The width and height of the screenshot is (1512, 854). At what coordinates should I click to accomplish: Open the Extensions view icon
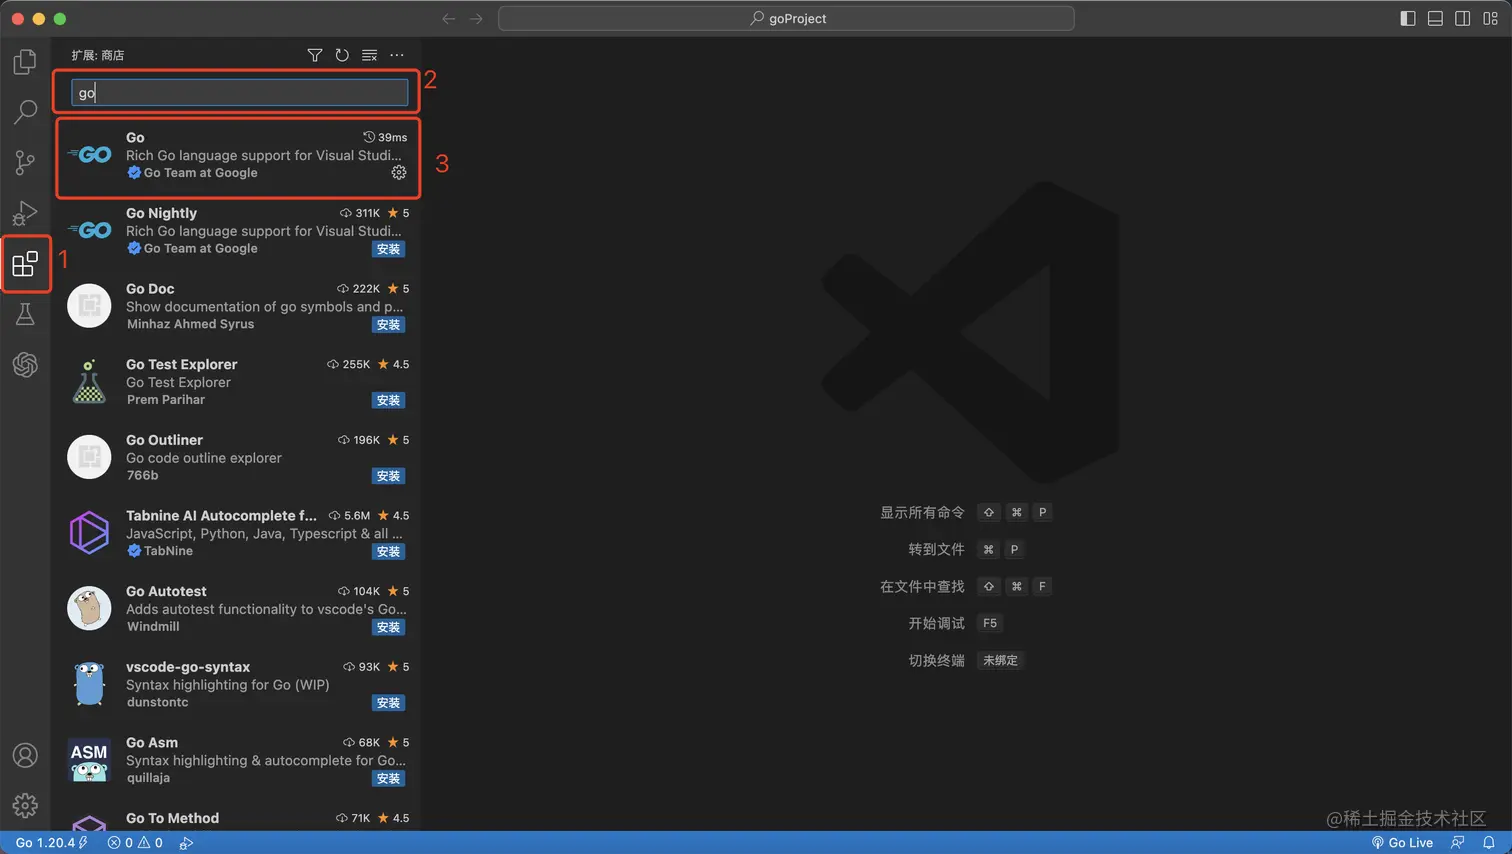[25, 264]
